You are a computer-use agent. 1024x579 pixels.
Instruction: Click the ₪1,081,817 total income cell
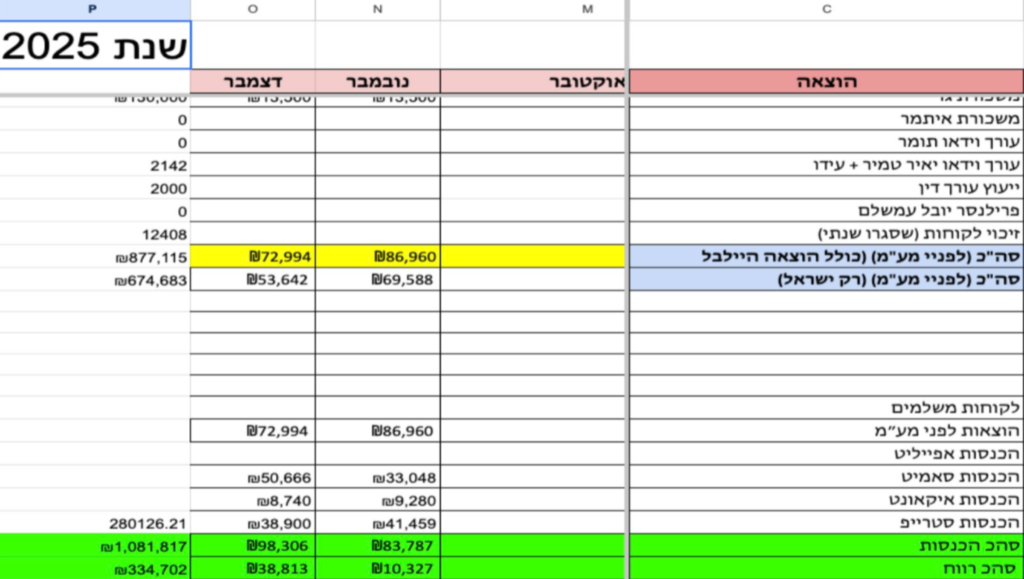(95, 546)
